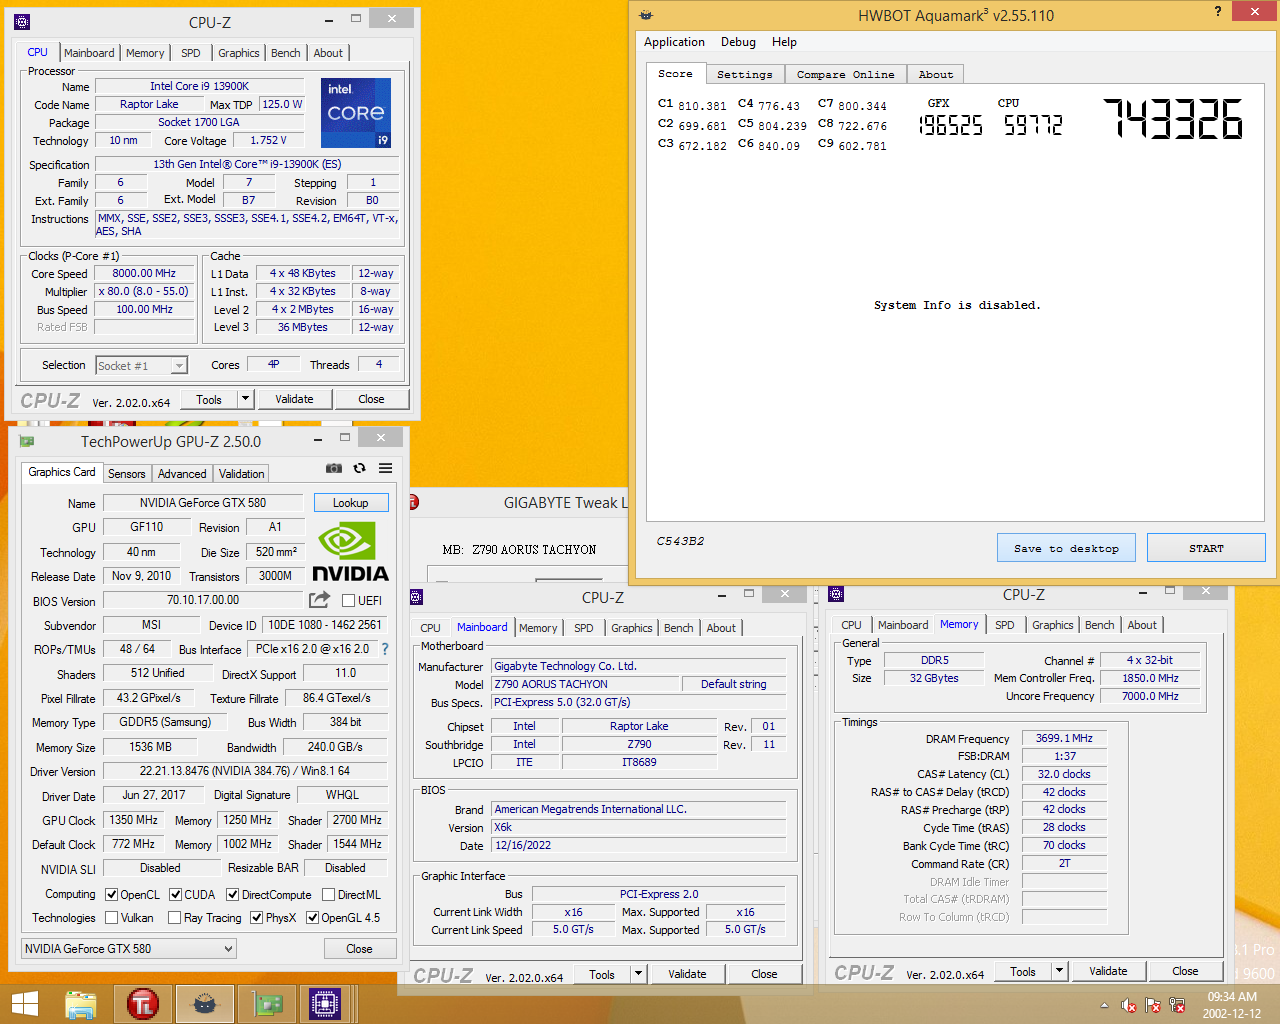Click Validate in CPU-Z Memory window
The image size is (1280, 1024).
click(x=1107, y=971)
